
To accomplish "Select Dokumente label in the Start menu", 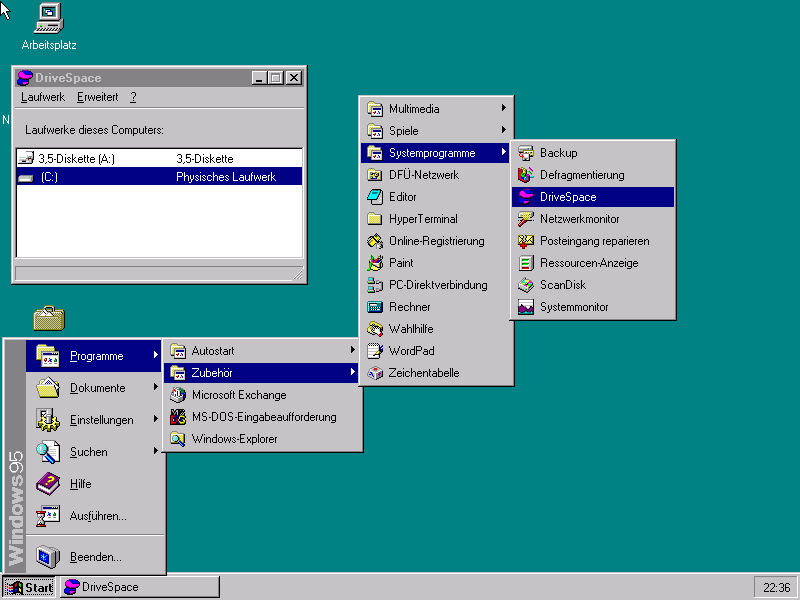I will coord(97,388).
